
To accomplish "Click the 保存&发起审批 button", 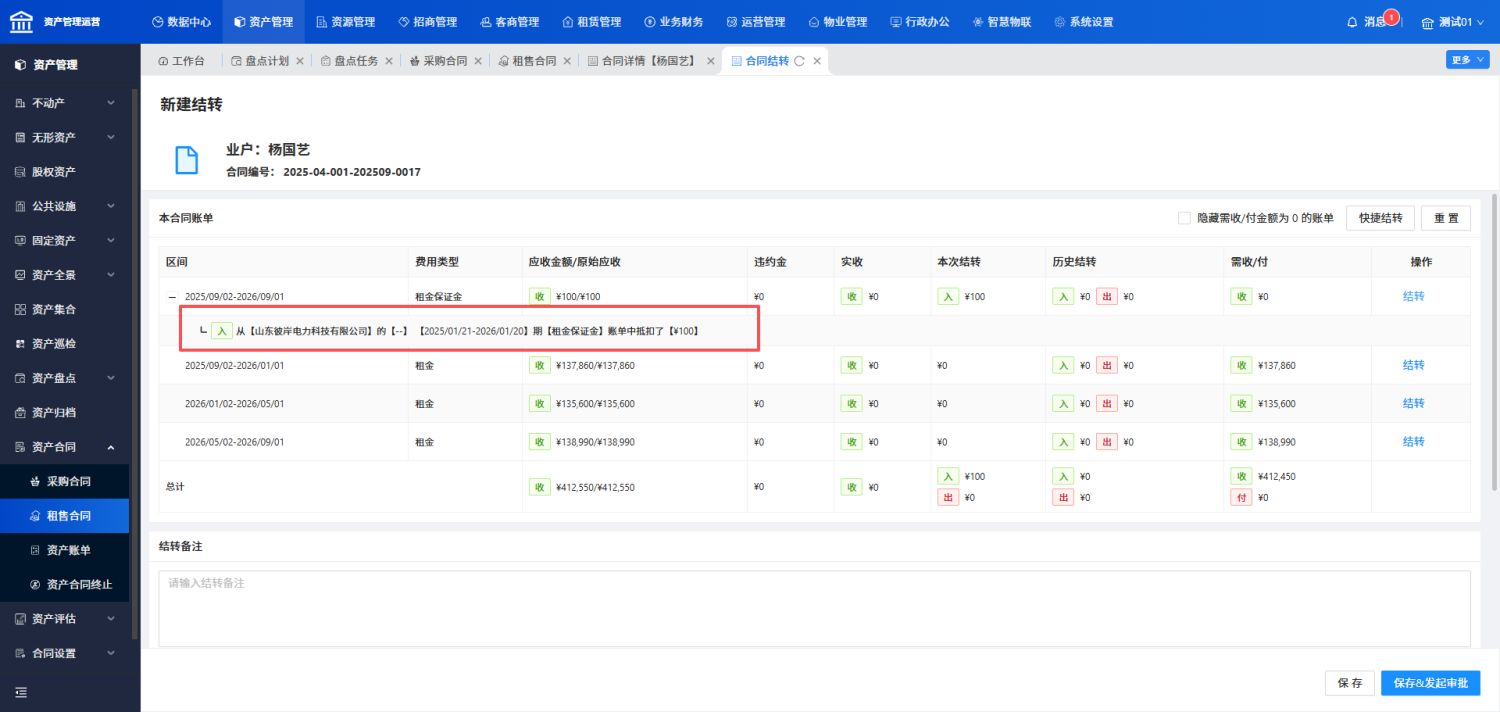I will click(x=1430, y=683).
